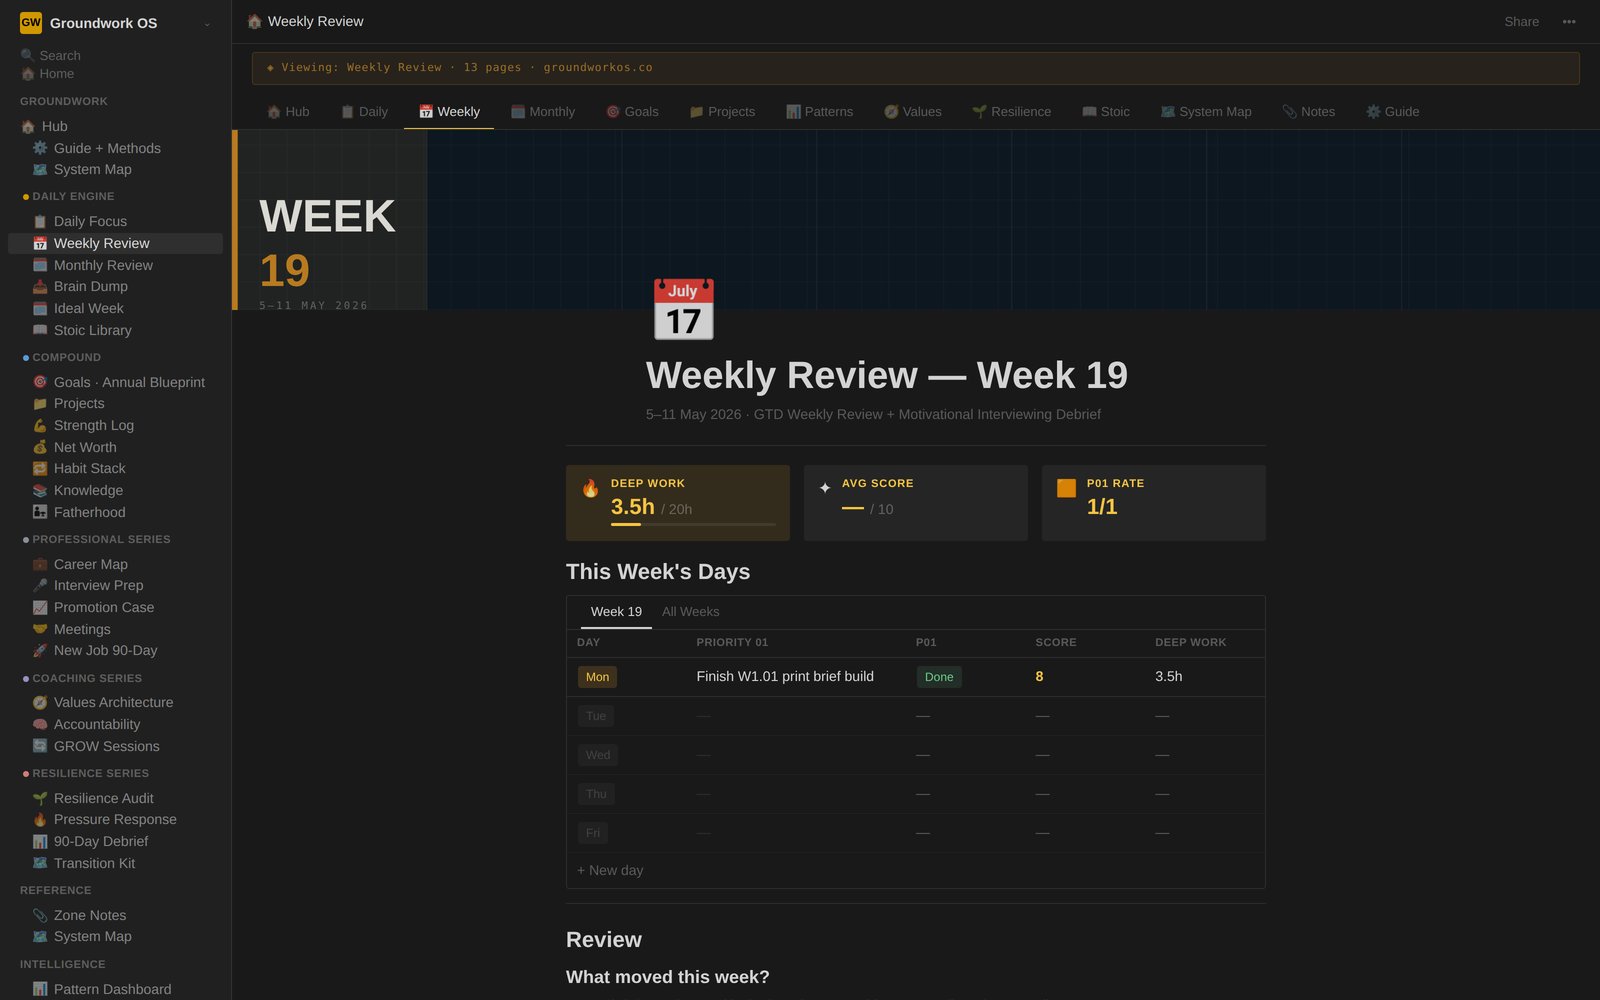Image resolution: width=1600 pixels, height=1000 pixels.
Task: Open Transition Kit in sidebar
Action: 116,863
